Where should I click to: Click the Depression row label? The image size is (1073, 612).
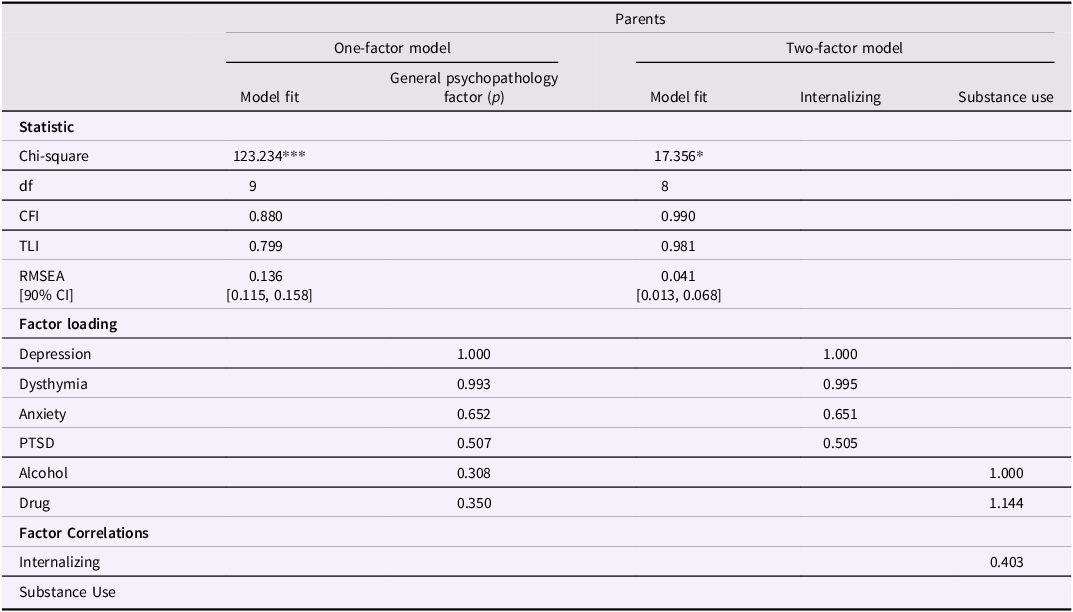[55, 354]
